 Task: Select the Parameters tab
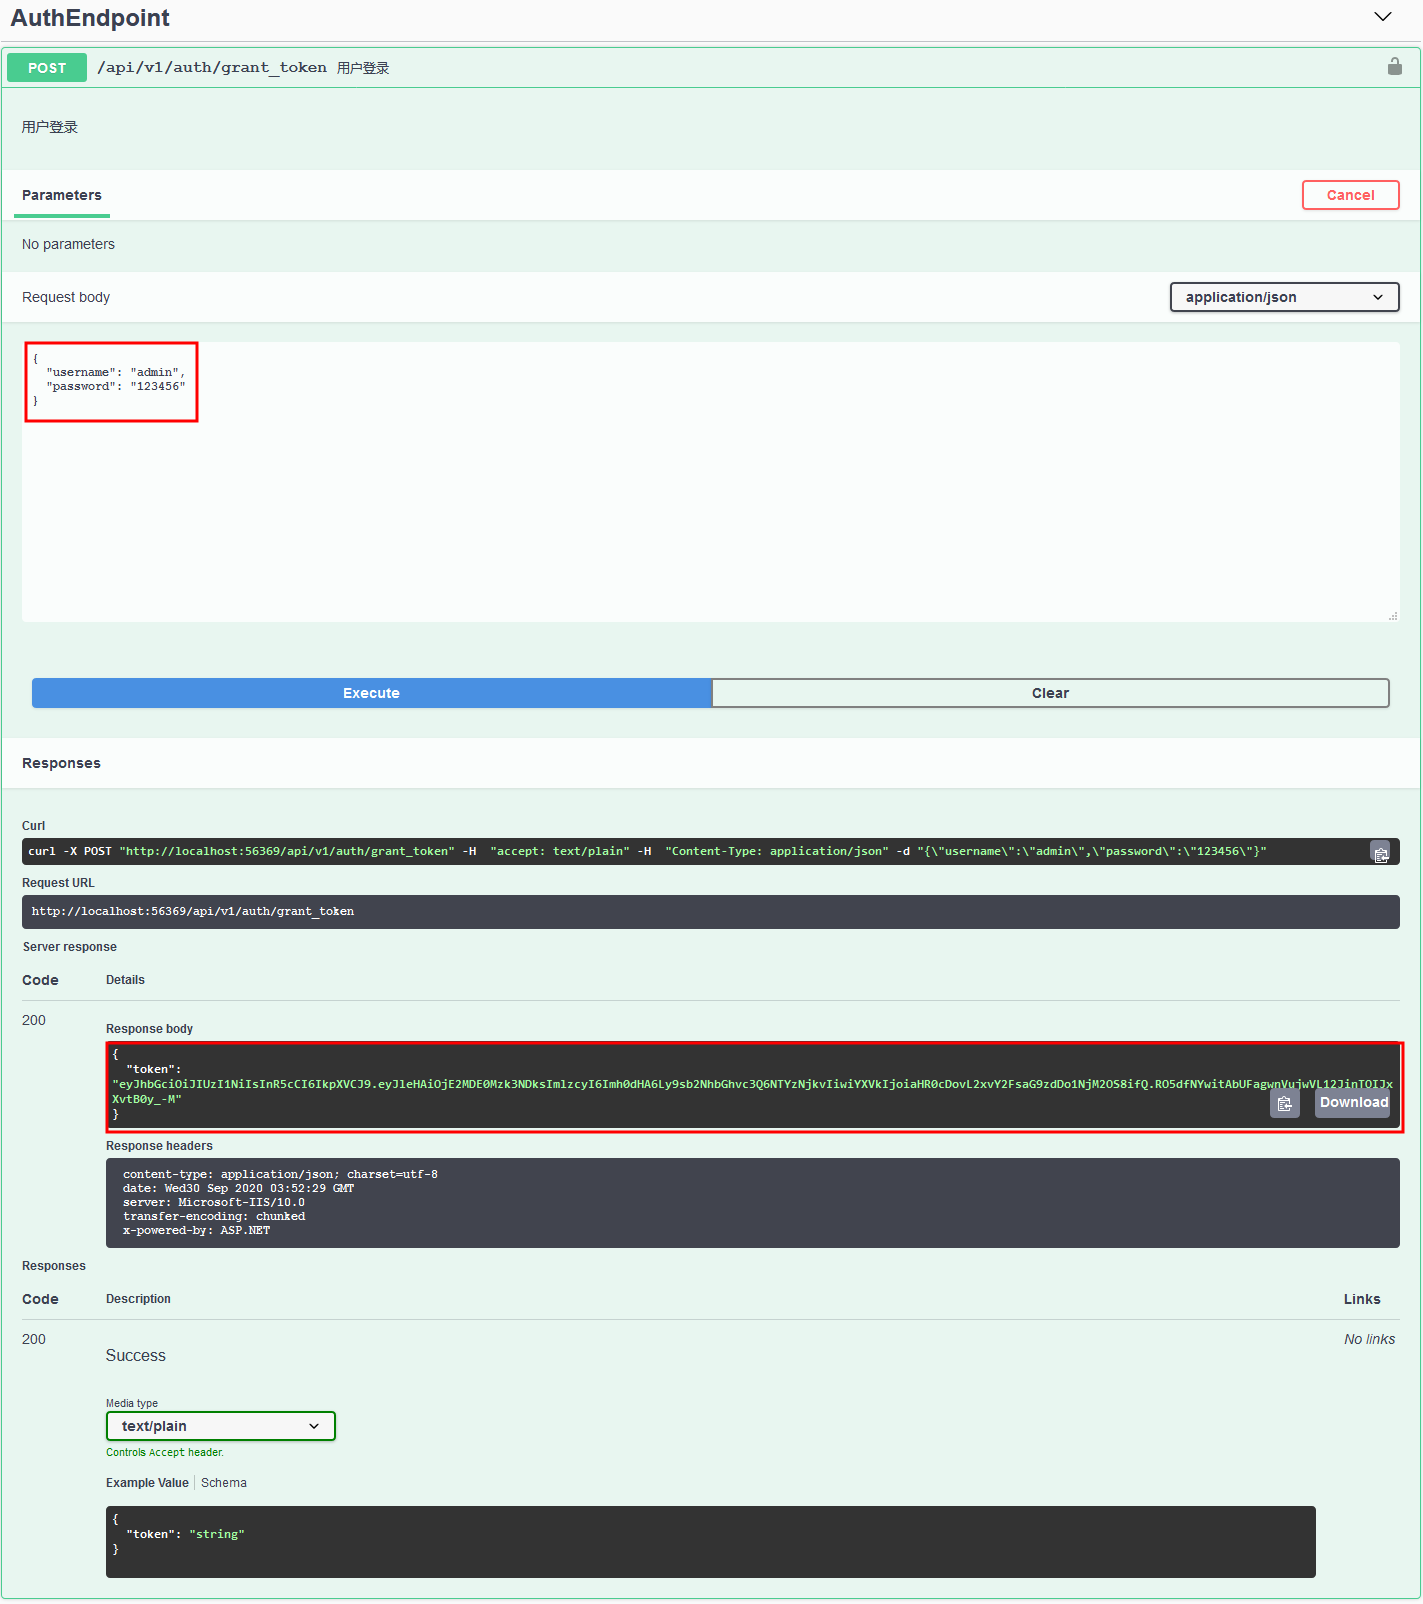pyautogui.click(x=62, y=195)
